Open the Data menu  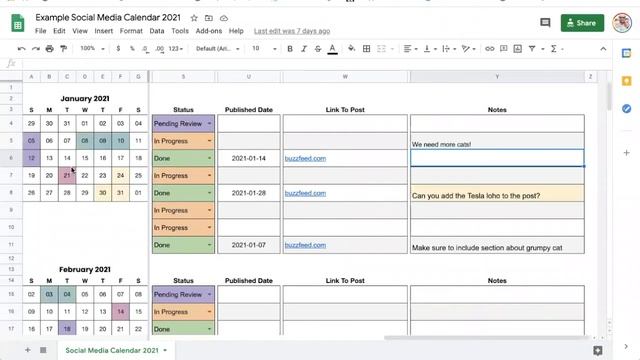157,31
